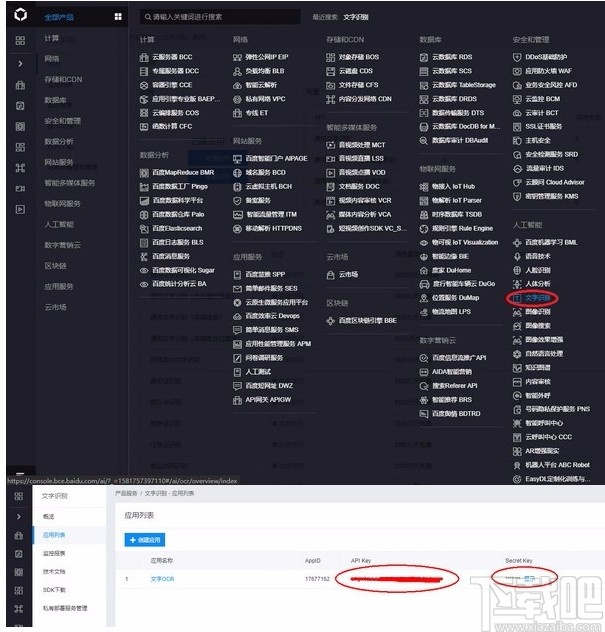Click the globe icon beside 域名服务 BCD
Viewport: 605px width, 632px height.
point(237,173)
